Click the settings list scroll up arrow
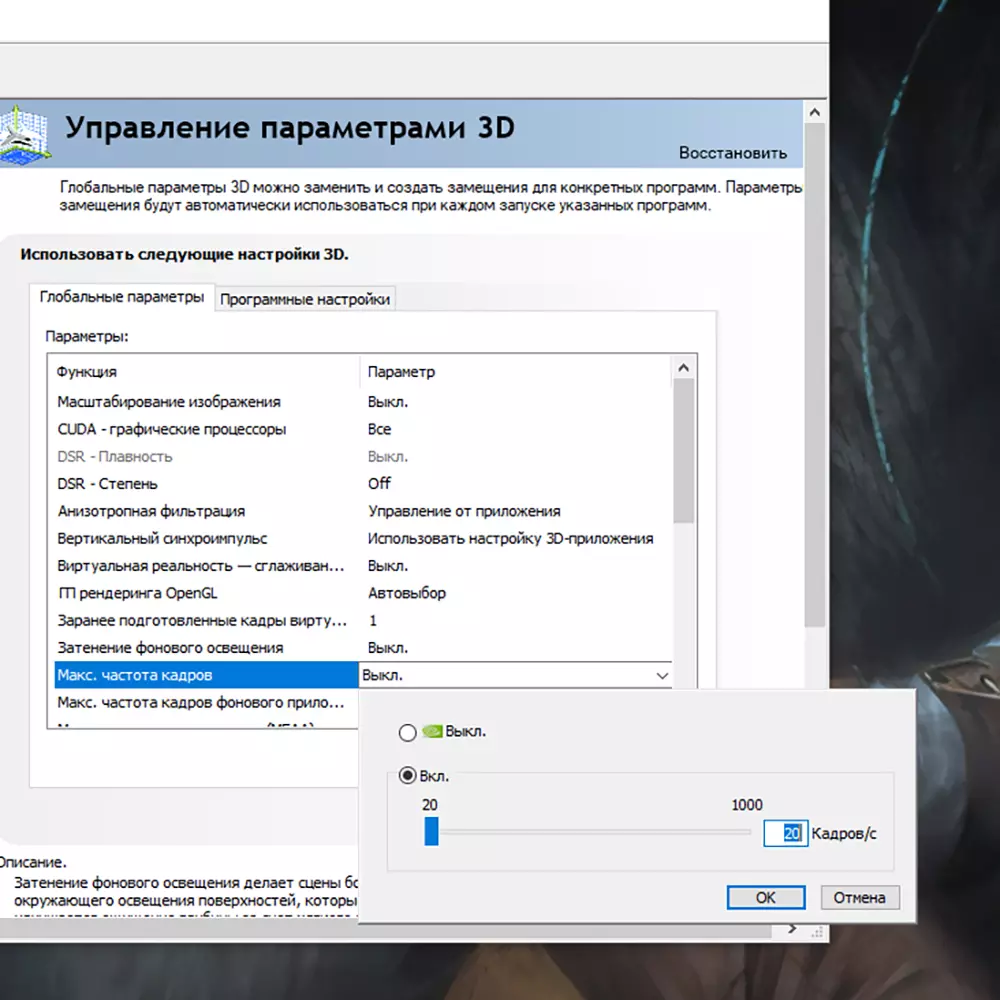This screenshot has height=1000, width=1000. (x=684, y=368)
